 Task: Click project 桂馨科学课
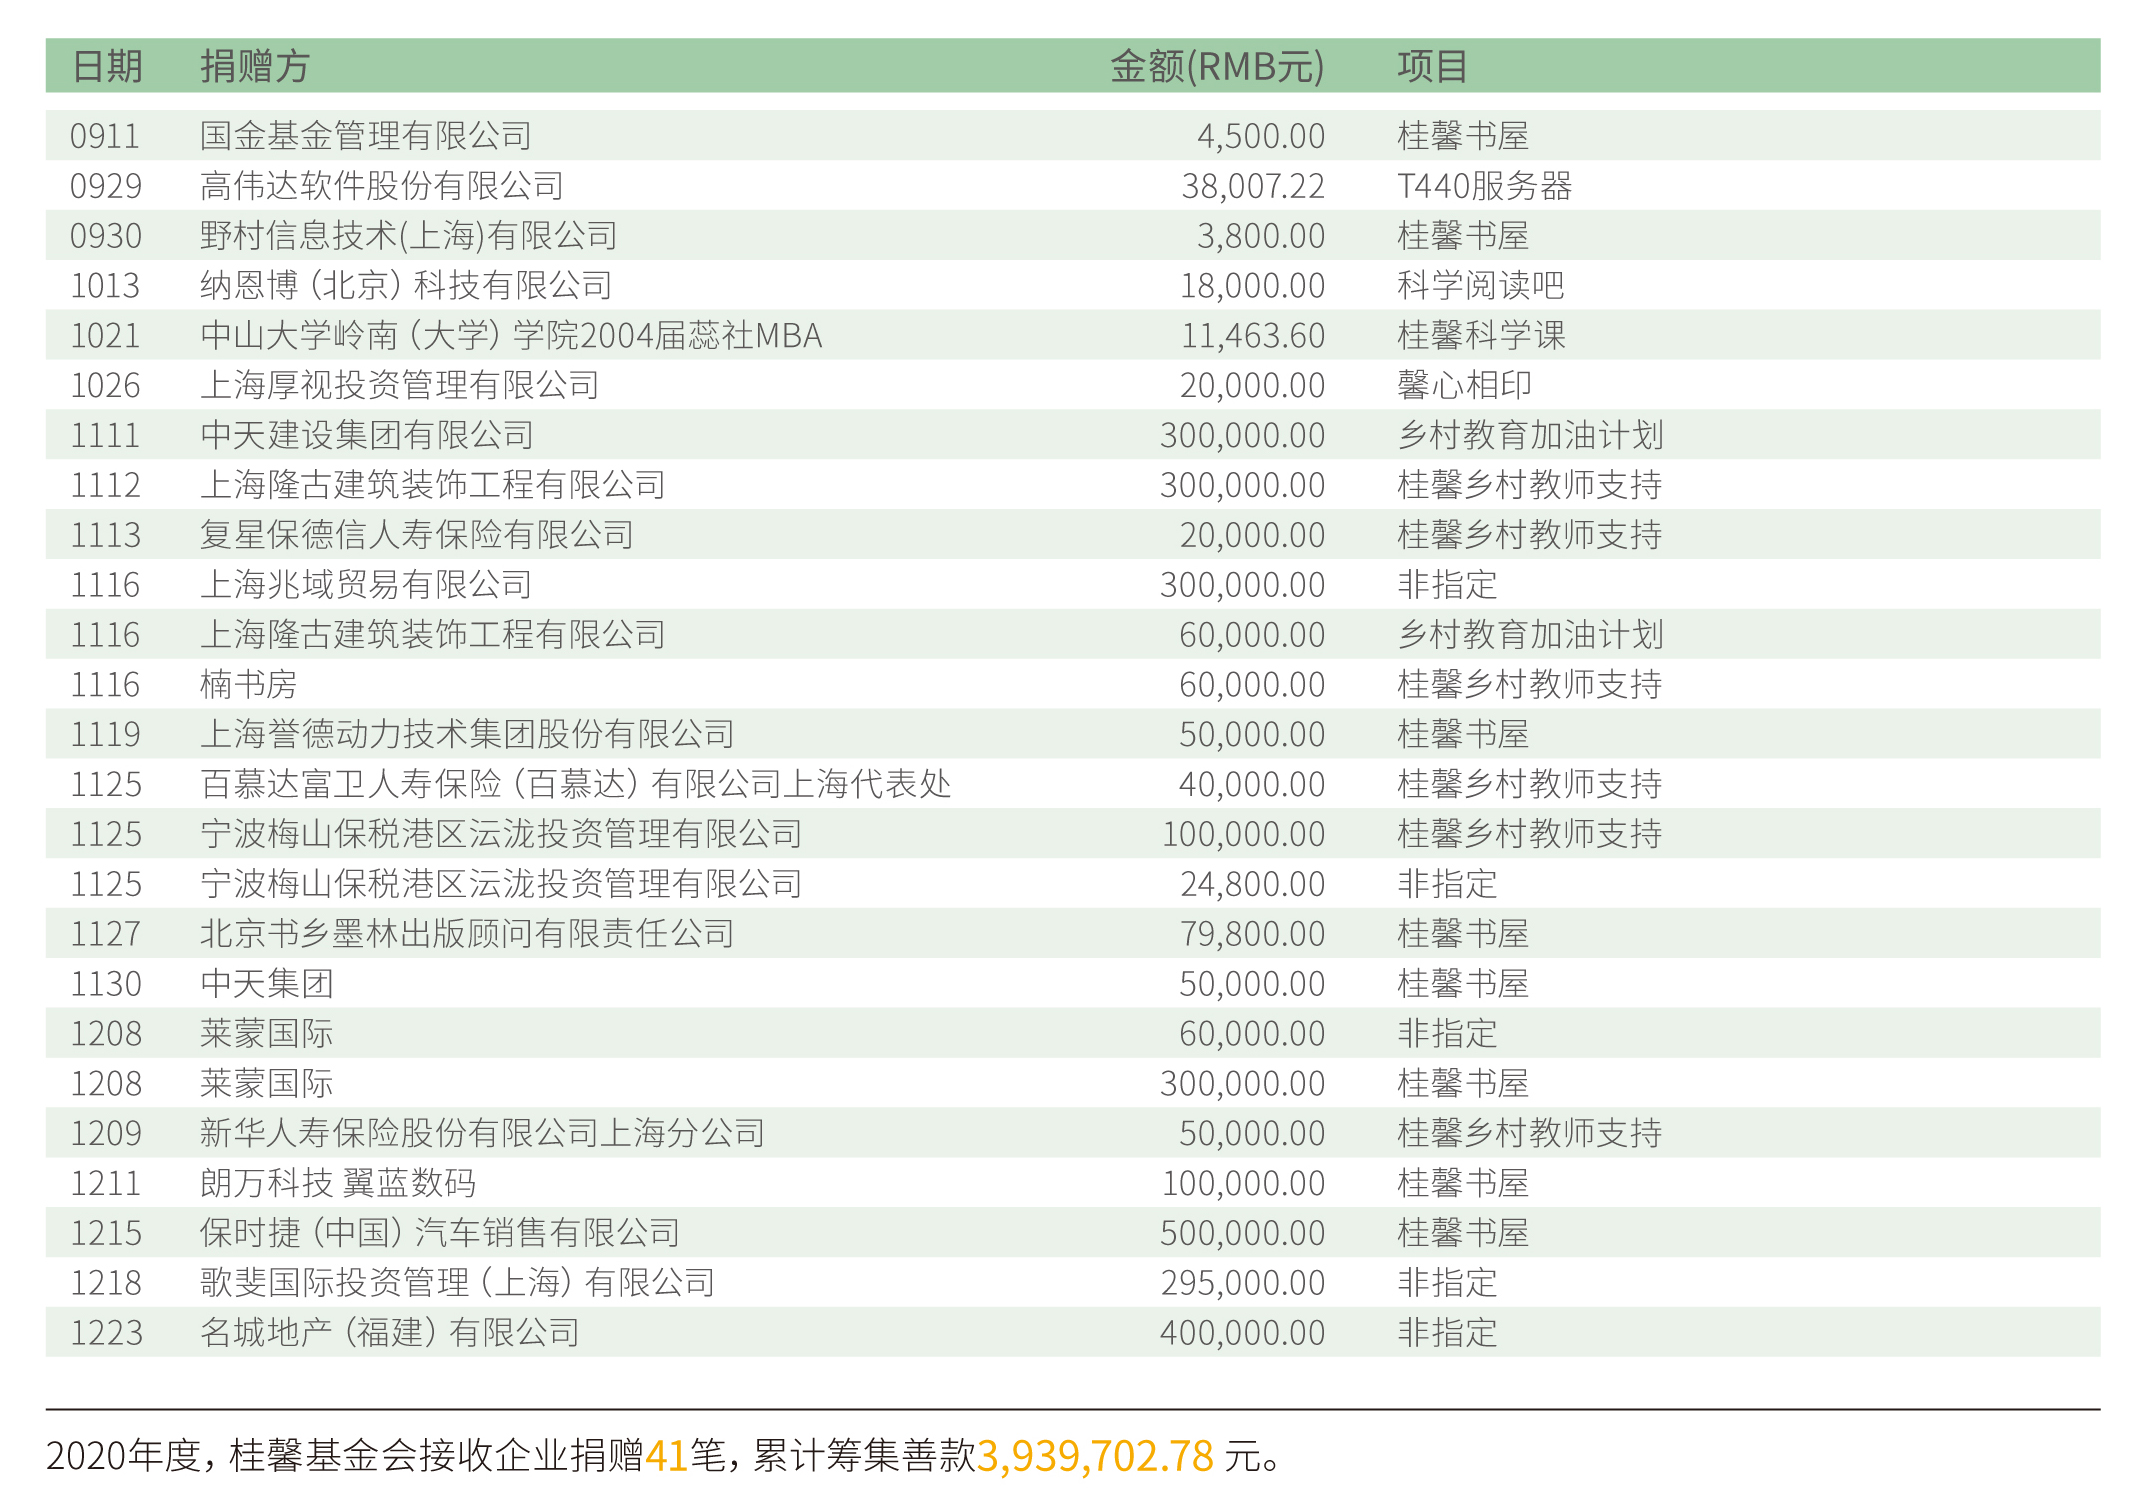click(x=1481, y=335)
